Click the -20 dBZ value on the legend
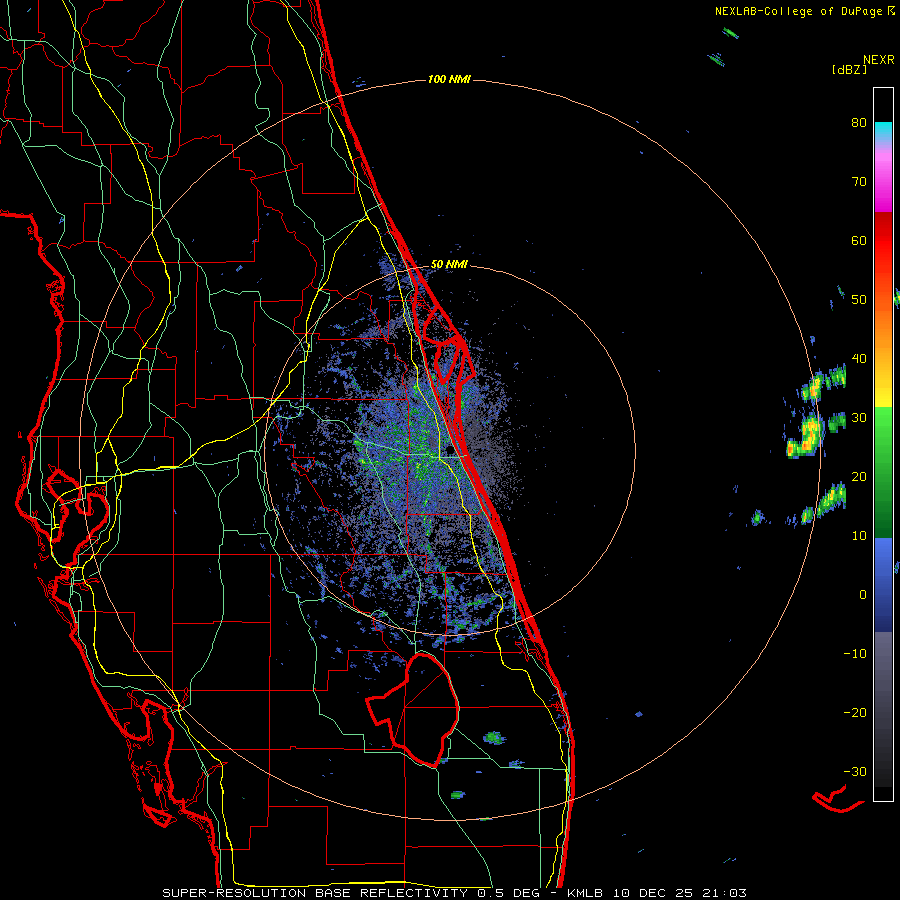 coord(855,712)
